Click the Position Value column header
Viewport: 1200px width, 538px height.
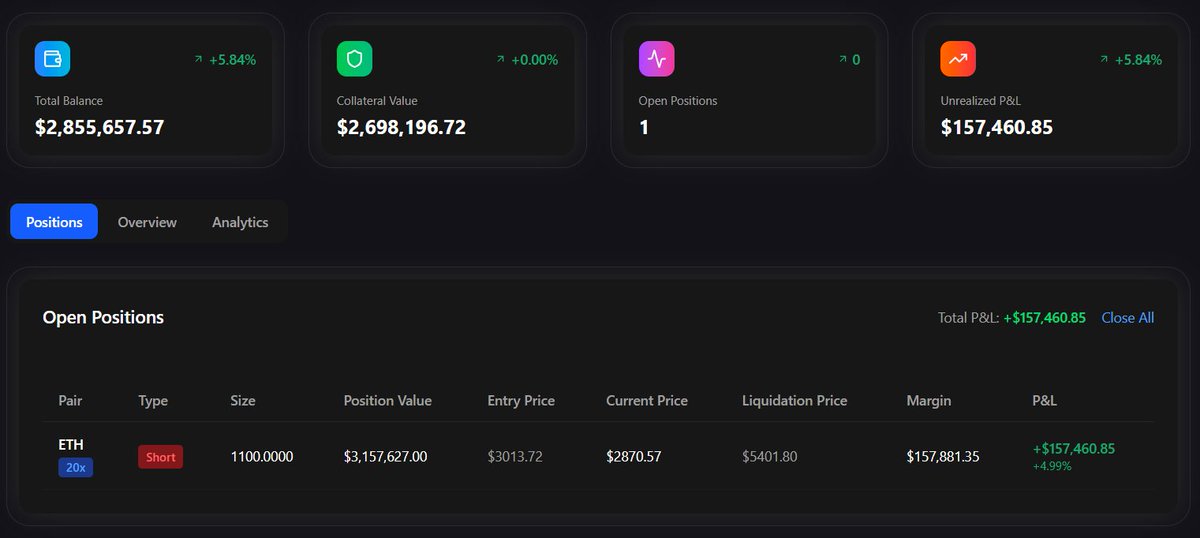pyautogui.click(x=387, y=400)
